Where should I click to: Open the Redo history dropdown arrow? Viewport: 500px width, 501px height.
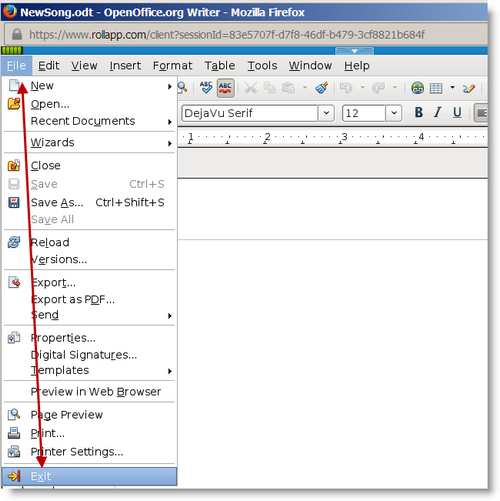(395, 88)
